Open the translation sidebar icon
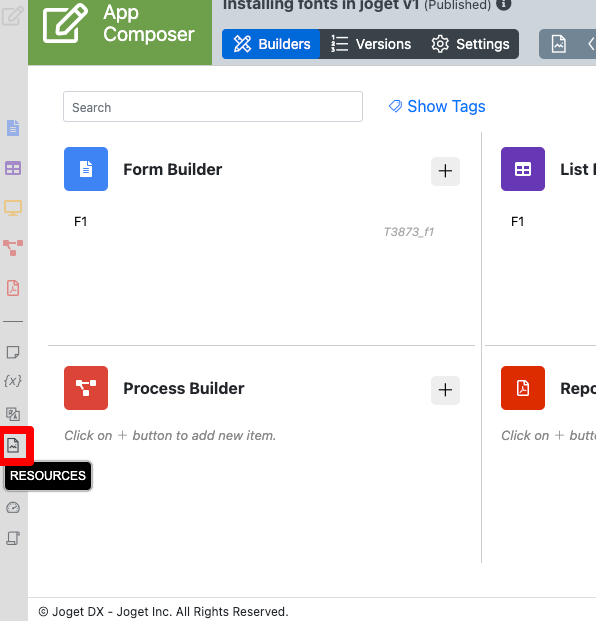The height and width of the screenshot is (621, 596). coord(13,414)
